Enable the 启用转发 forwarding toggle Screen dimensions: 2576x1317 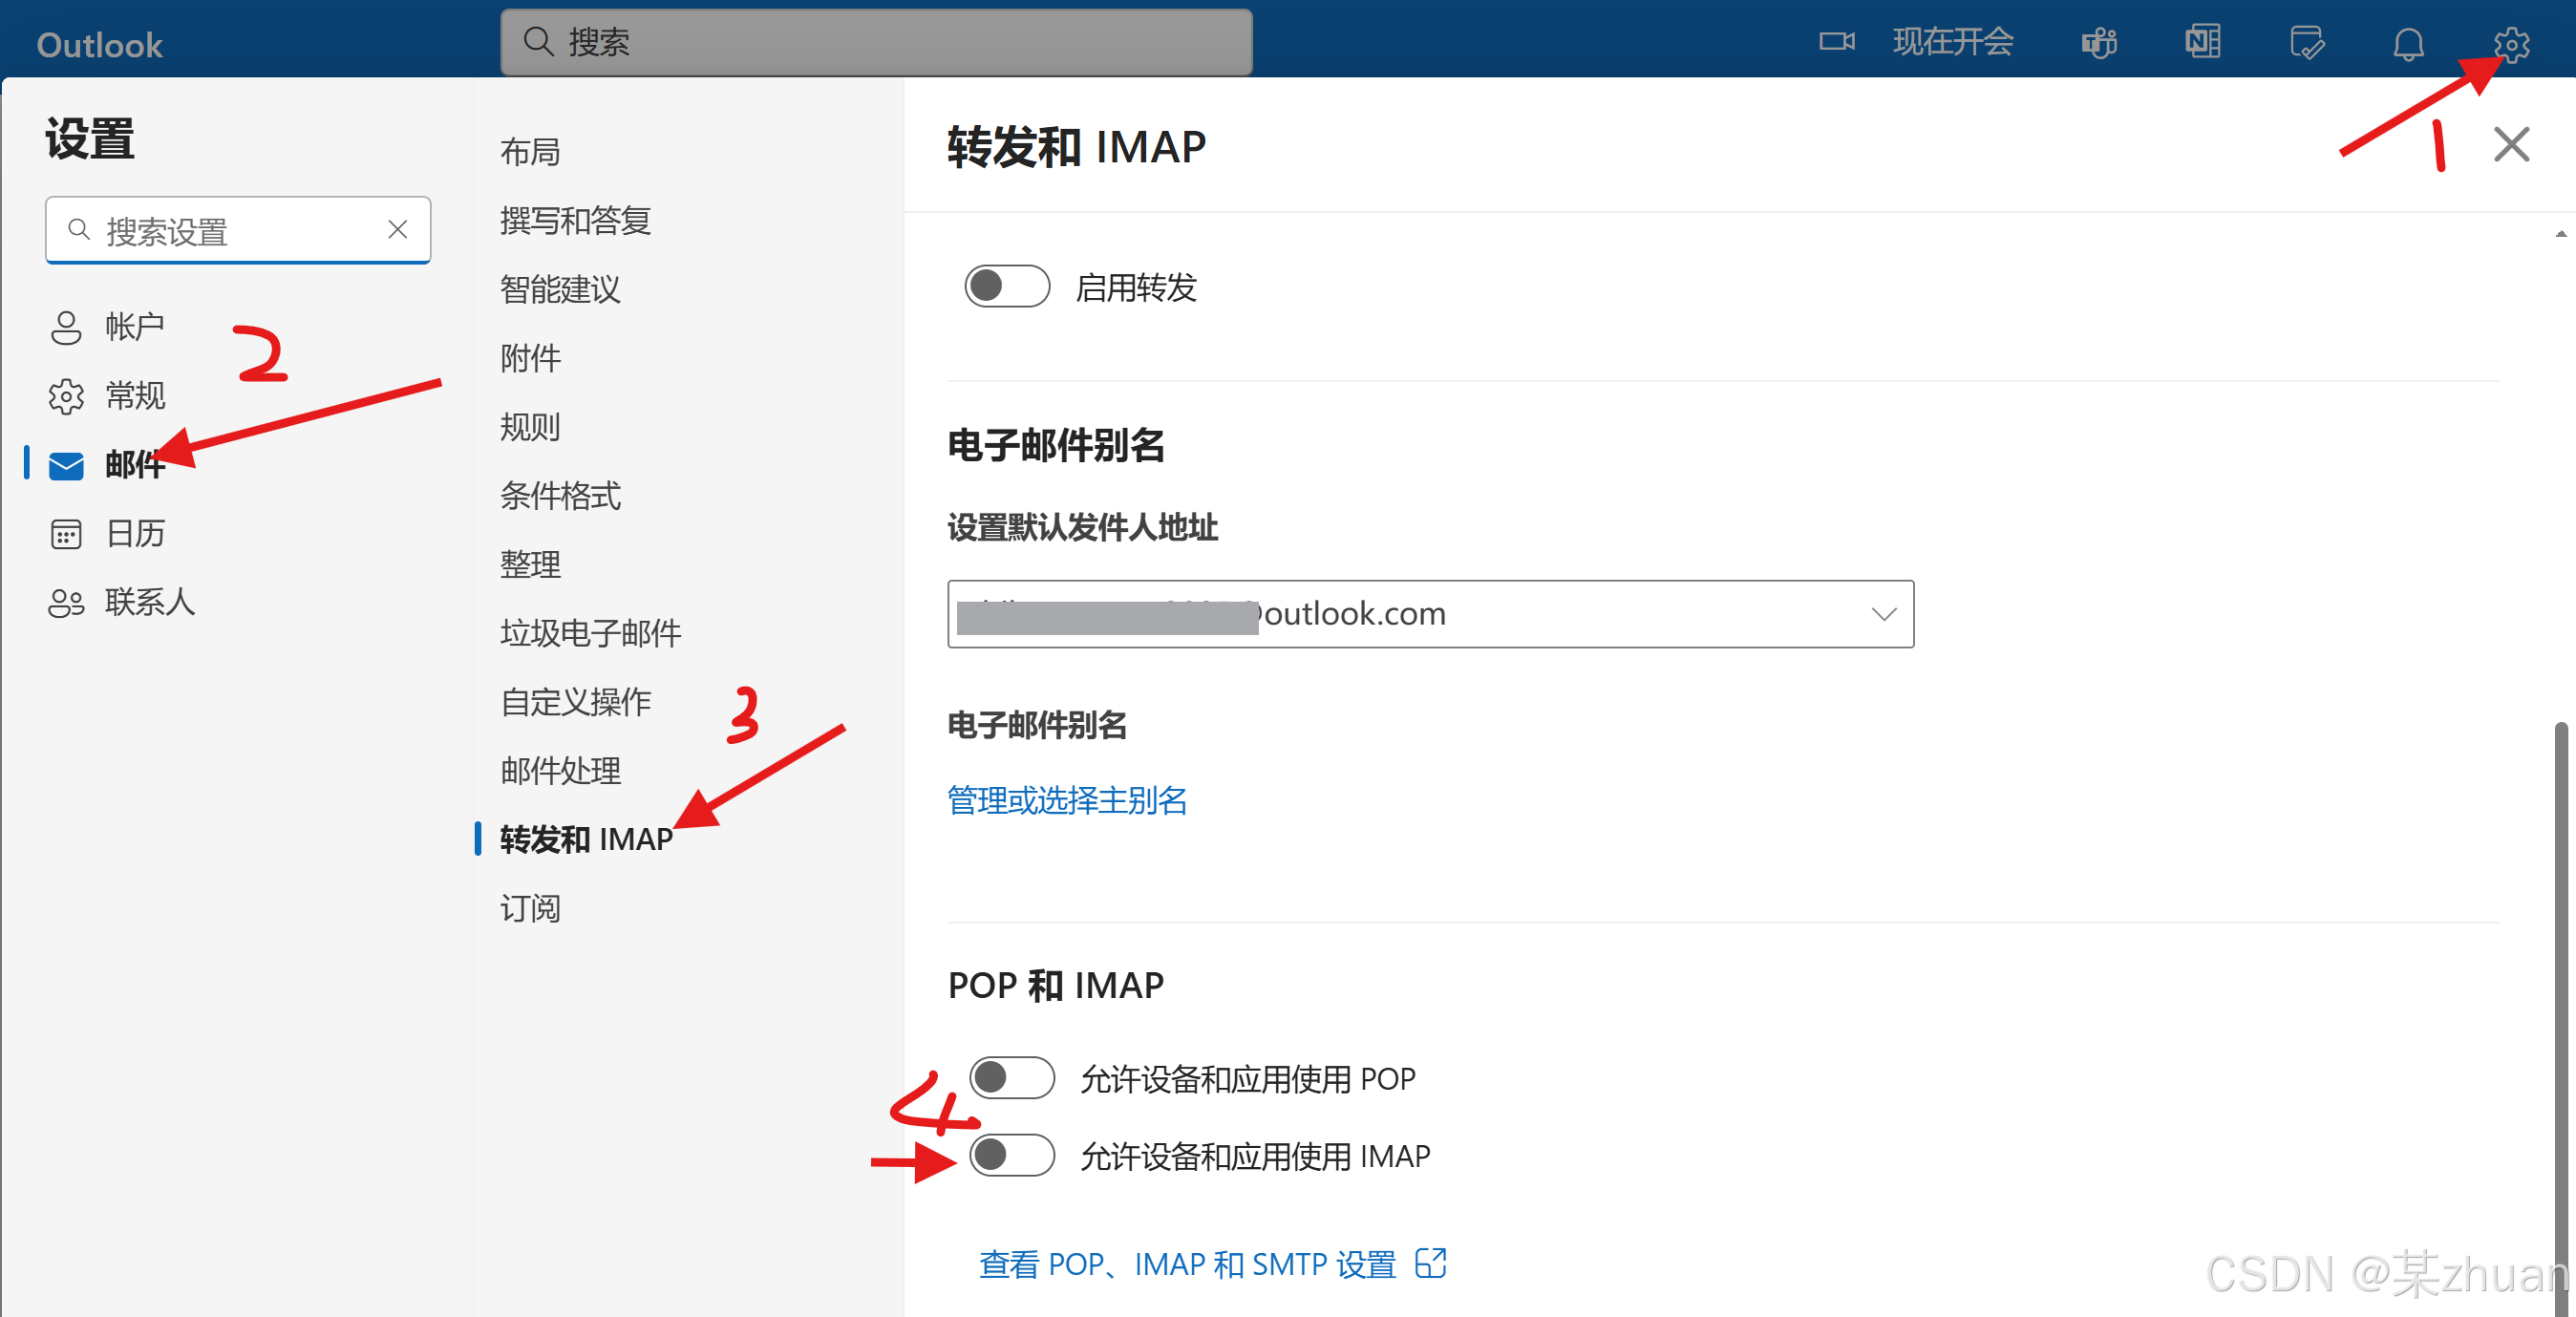pos(1006,287)
